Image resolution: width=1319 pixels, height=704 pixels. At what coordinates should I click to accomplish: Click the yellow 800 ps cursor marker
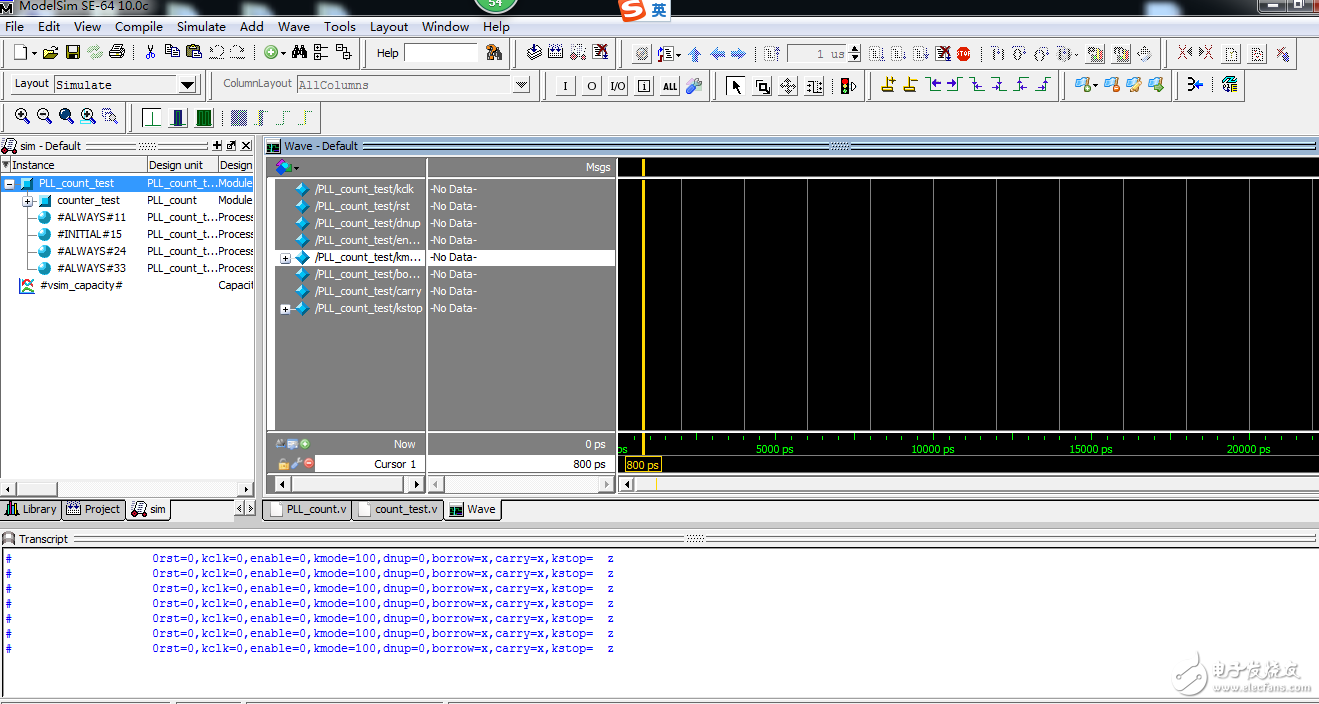click(642, 465)
